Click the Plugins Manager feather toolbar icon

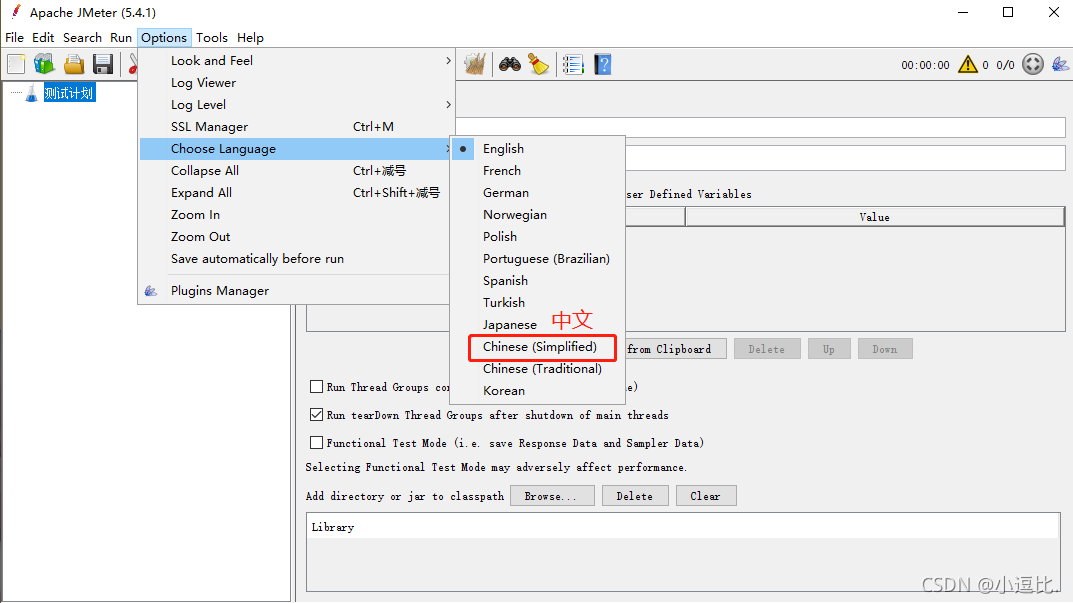[x=1060, y=64]
